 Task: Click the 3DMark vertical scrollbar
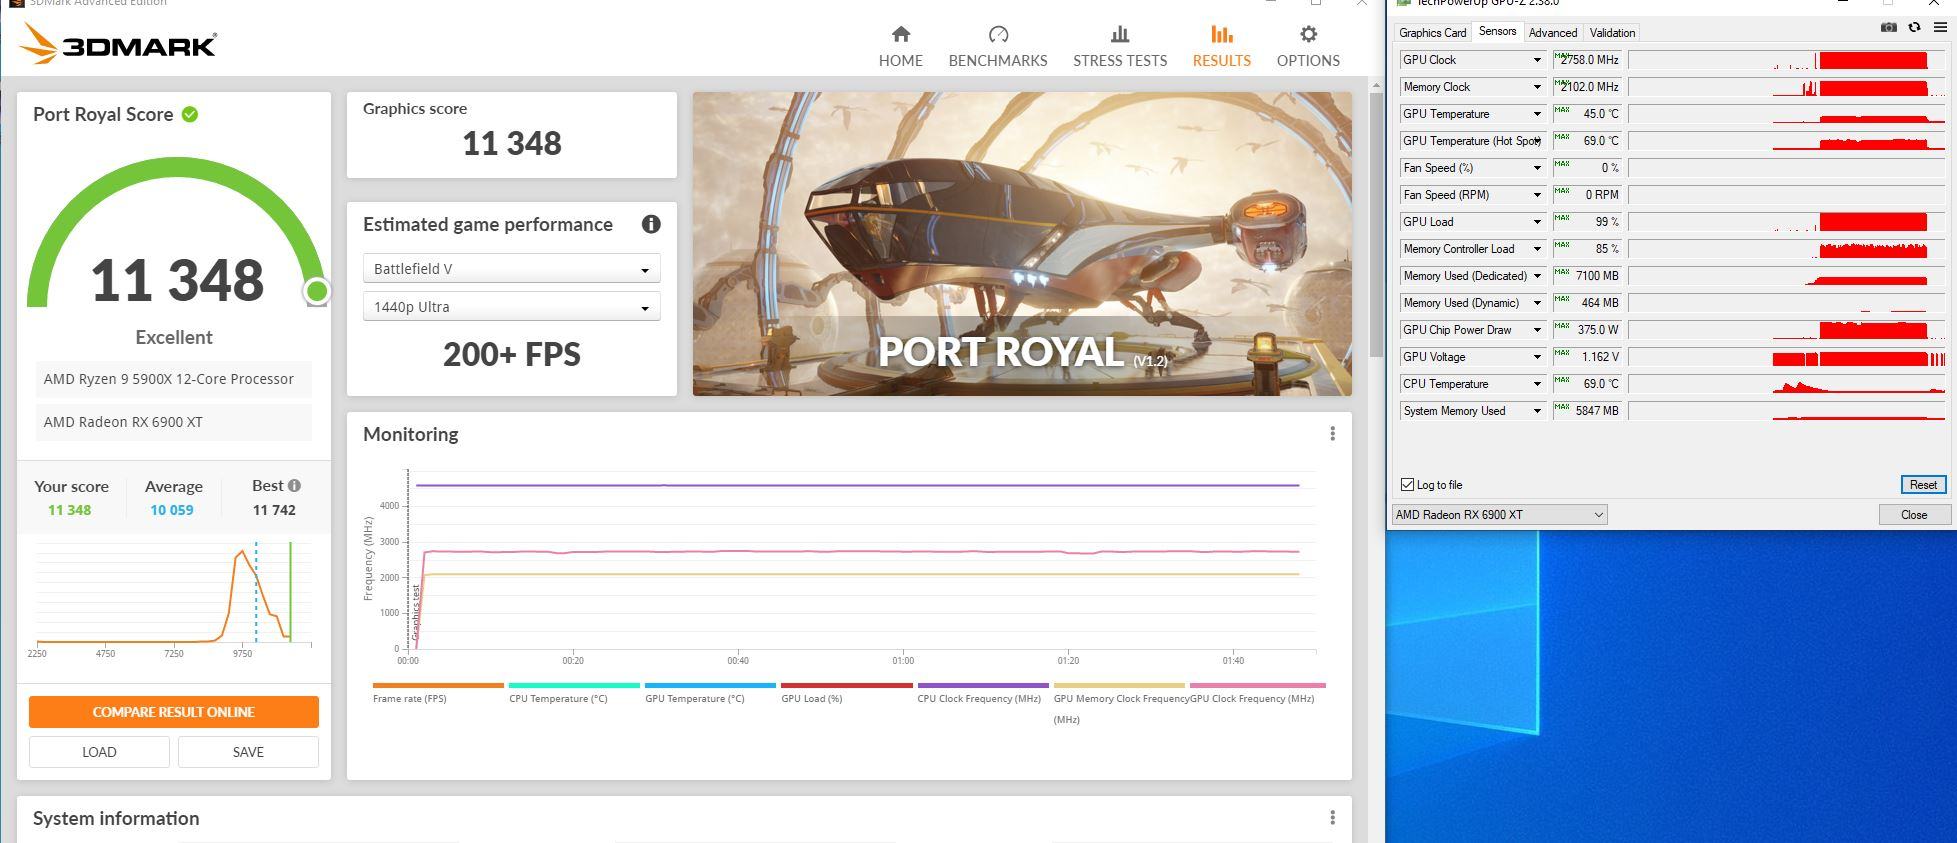coord(1377,225)
